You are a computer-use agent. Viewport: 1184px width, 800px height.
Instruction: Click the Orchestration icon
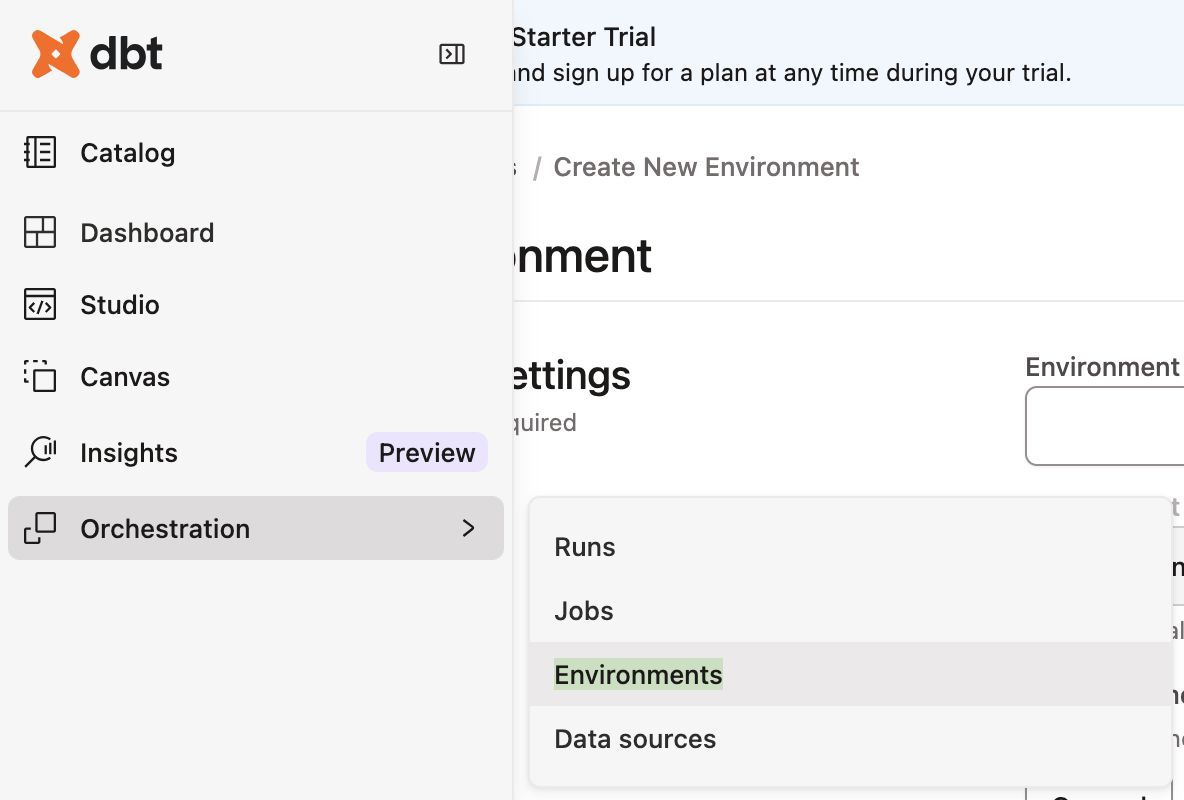[40, 528]
